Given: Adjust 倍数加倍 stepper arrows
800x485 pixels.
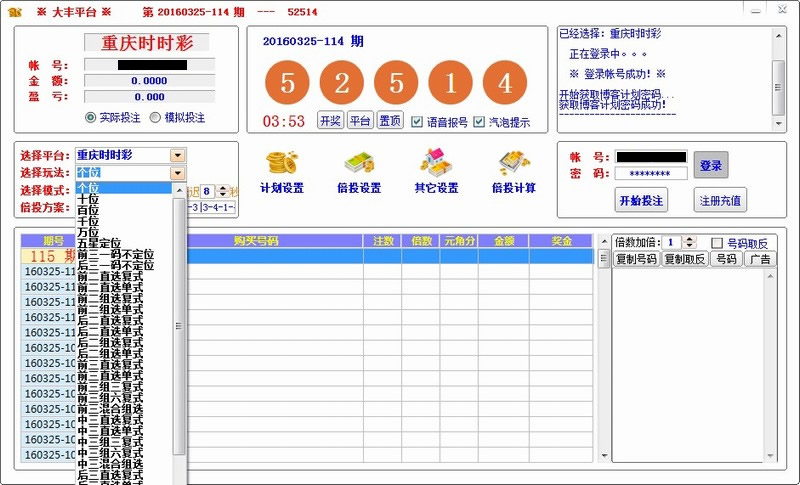Looking at the screenshot, I should (x=689, y=242).
